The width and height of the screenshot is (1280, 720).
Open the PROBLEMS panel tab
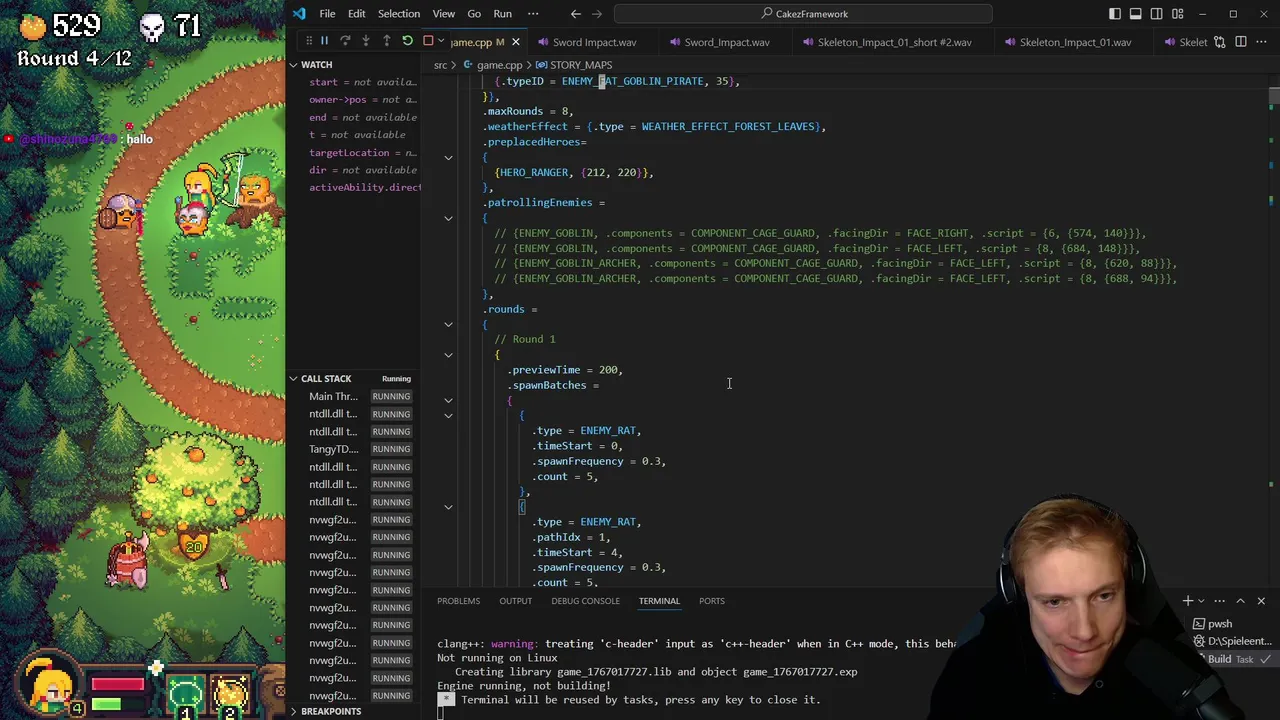click(x=458, y=601)
